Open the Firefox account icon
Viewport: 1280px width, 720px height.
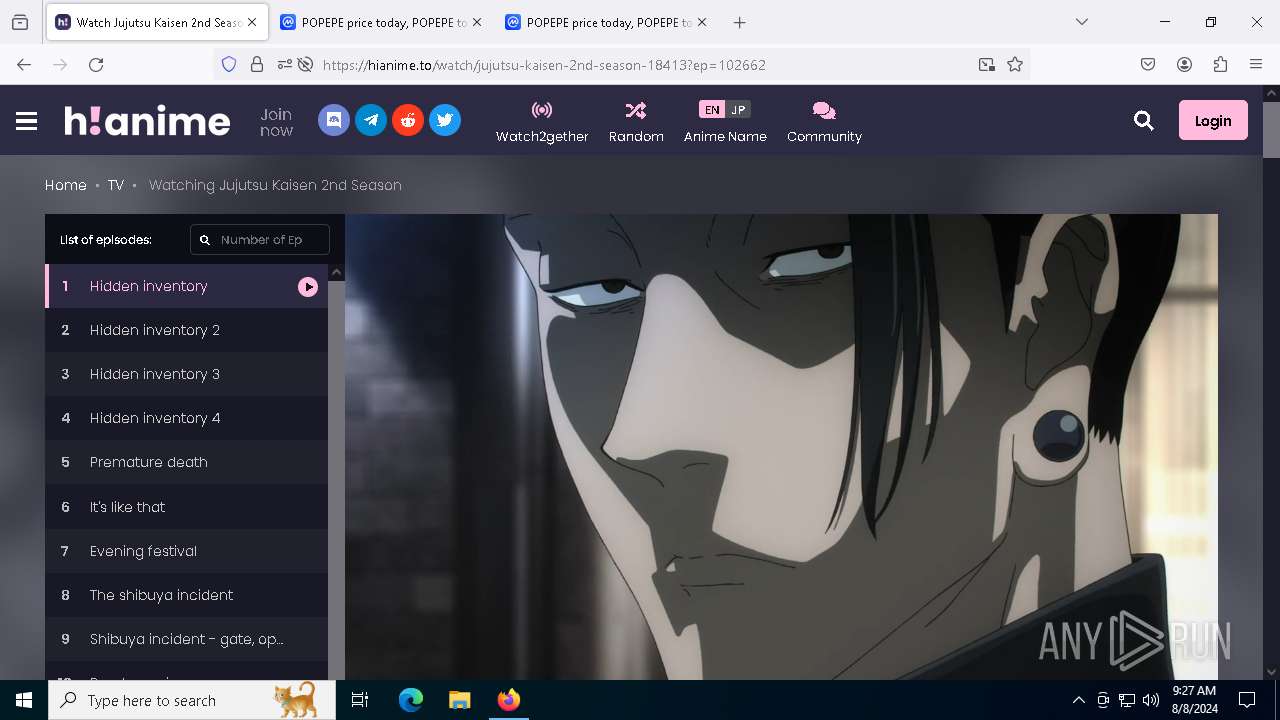(1184, 64)
